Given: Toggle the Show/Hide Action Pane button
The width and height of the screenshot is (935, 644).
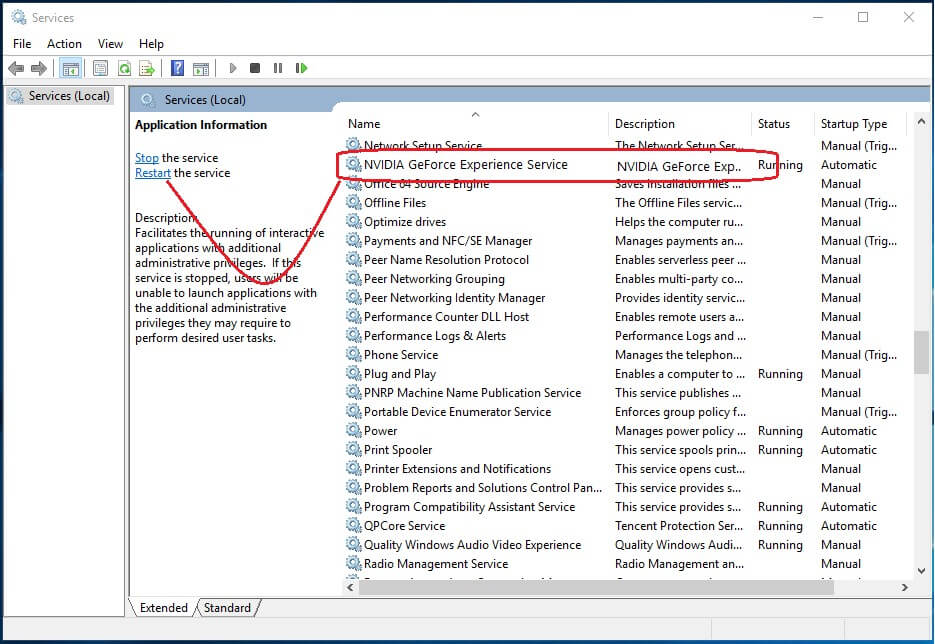Looking at the screenshot, I should 201,68.
